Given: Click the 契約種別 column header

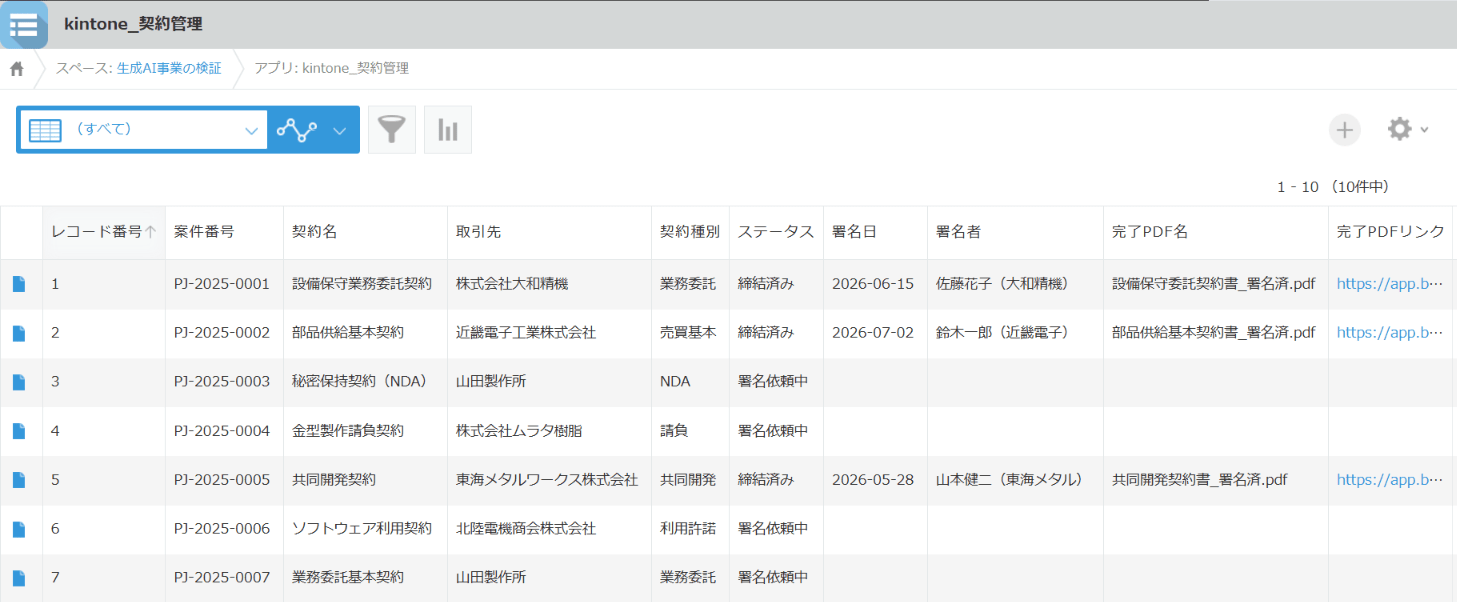Looking at the screenshot, I should [x=689, y=232].
